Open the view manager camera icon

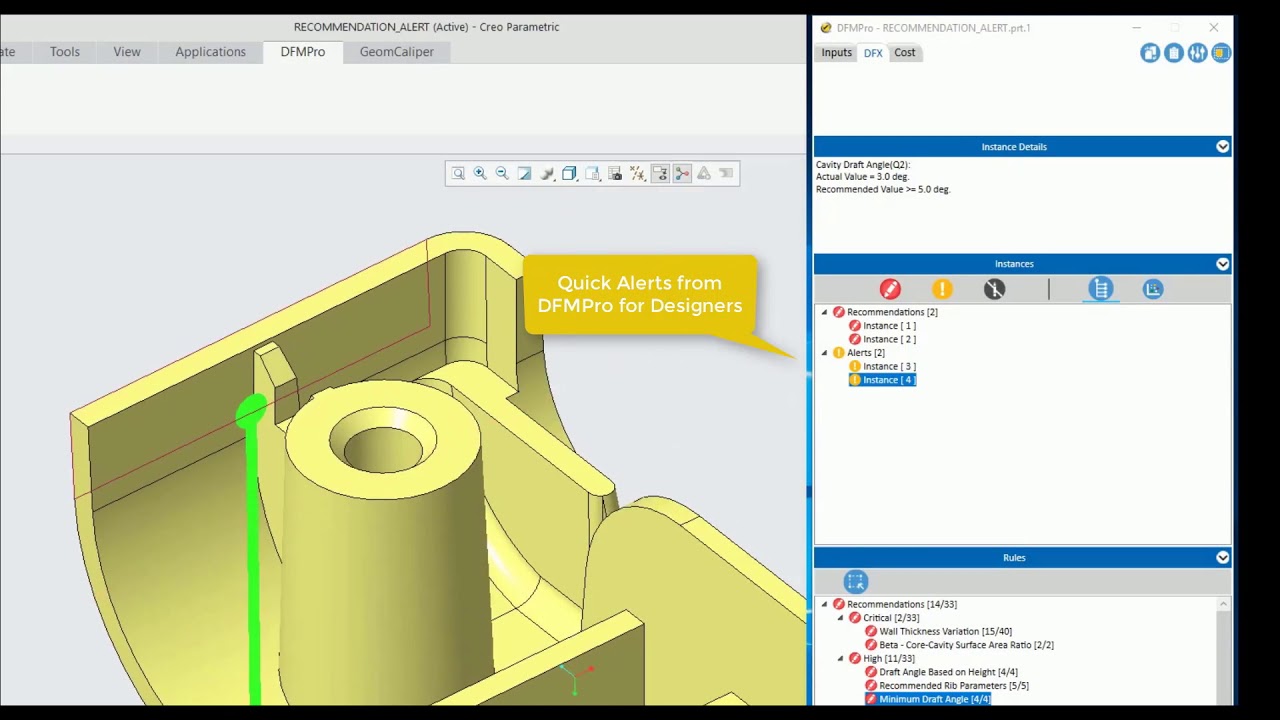[615, 174]
